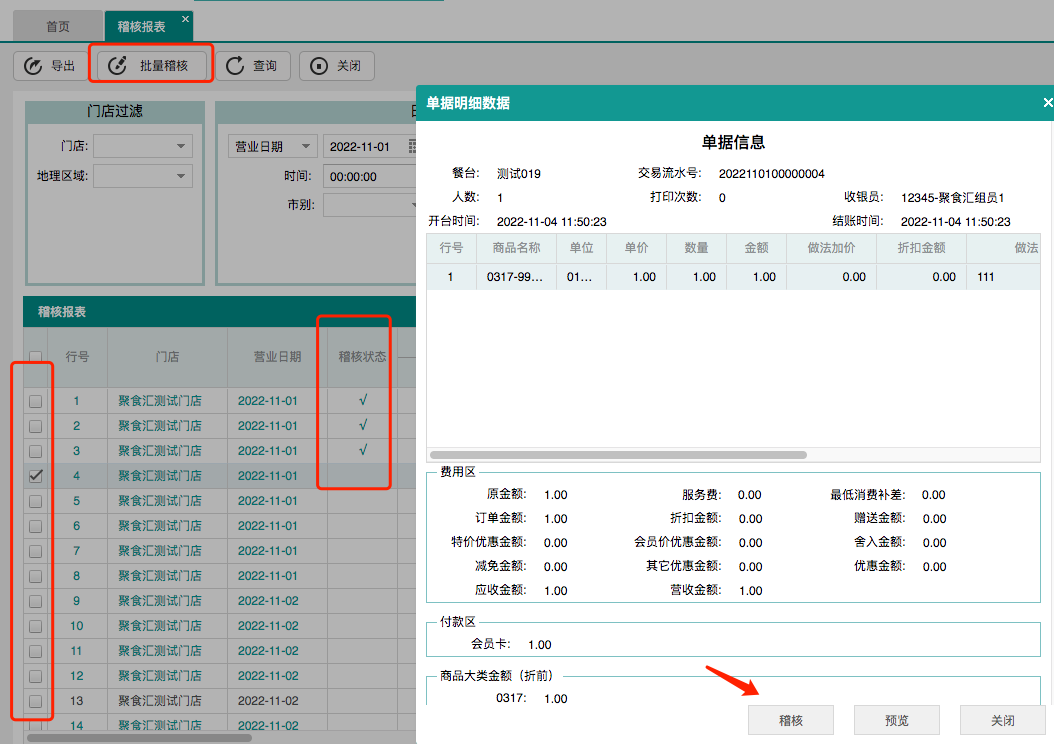Click the 稽核状态 column header
This screenshot has width=1054, height=744.
(362, 357)
